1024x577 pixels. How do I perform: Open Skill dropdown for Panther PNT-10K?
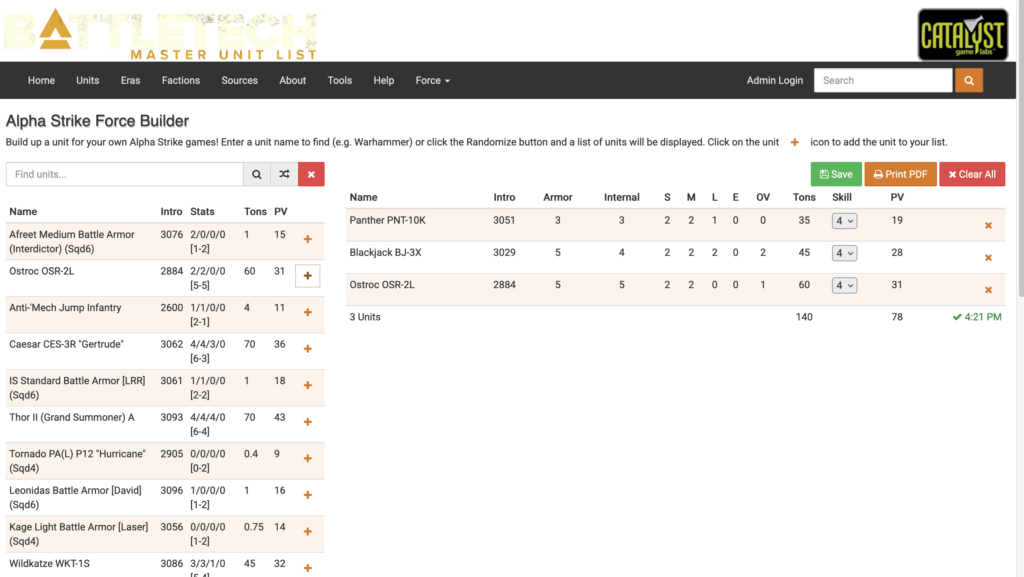click(844, 221)
